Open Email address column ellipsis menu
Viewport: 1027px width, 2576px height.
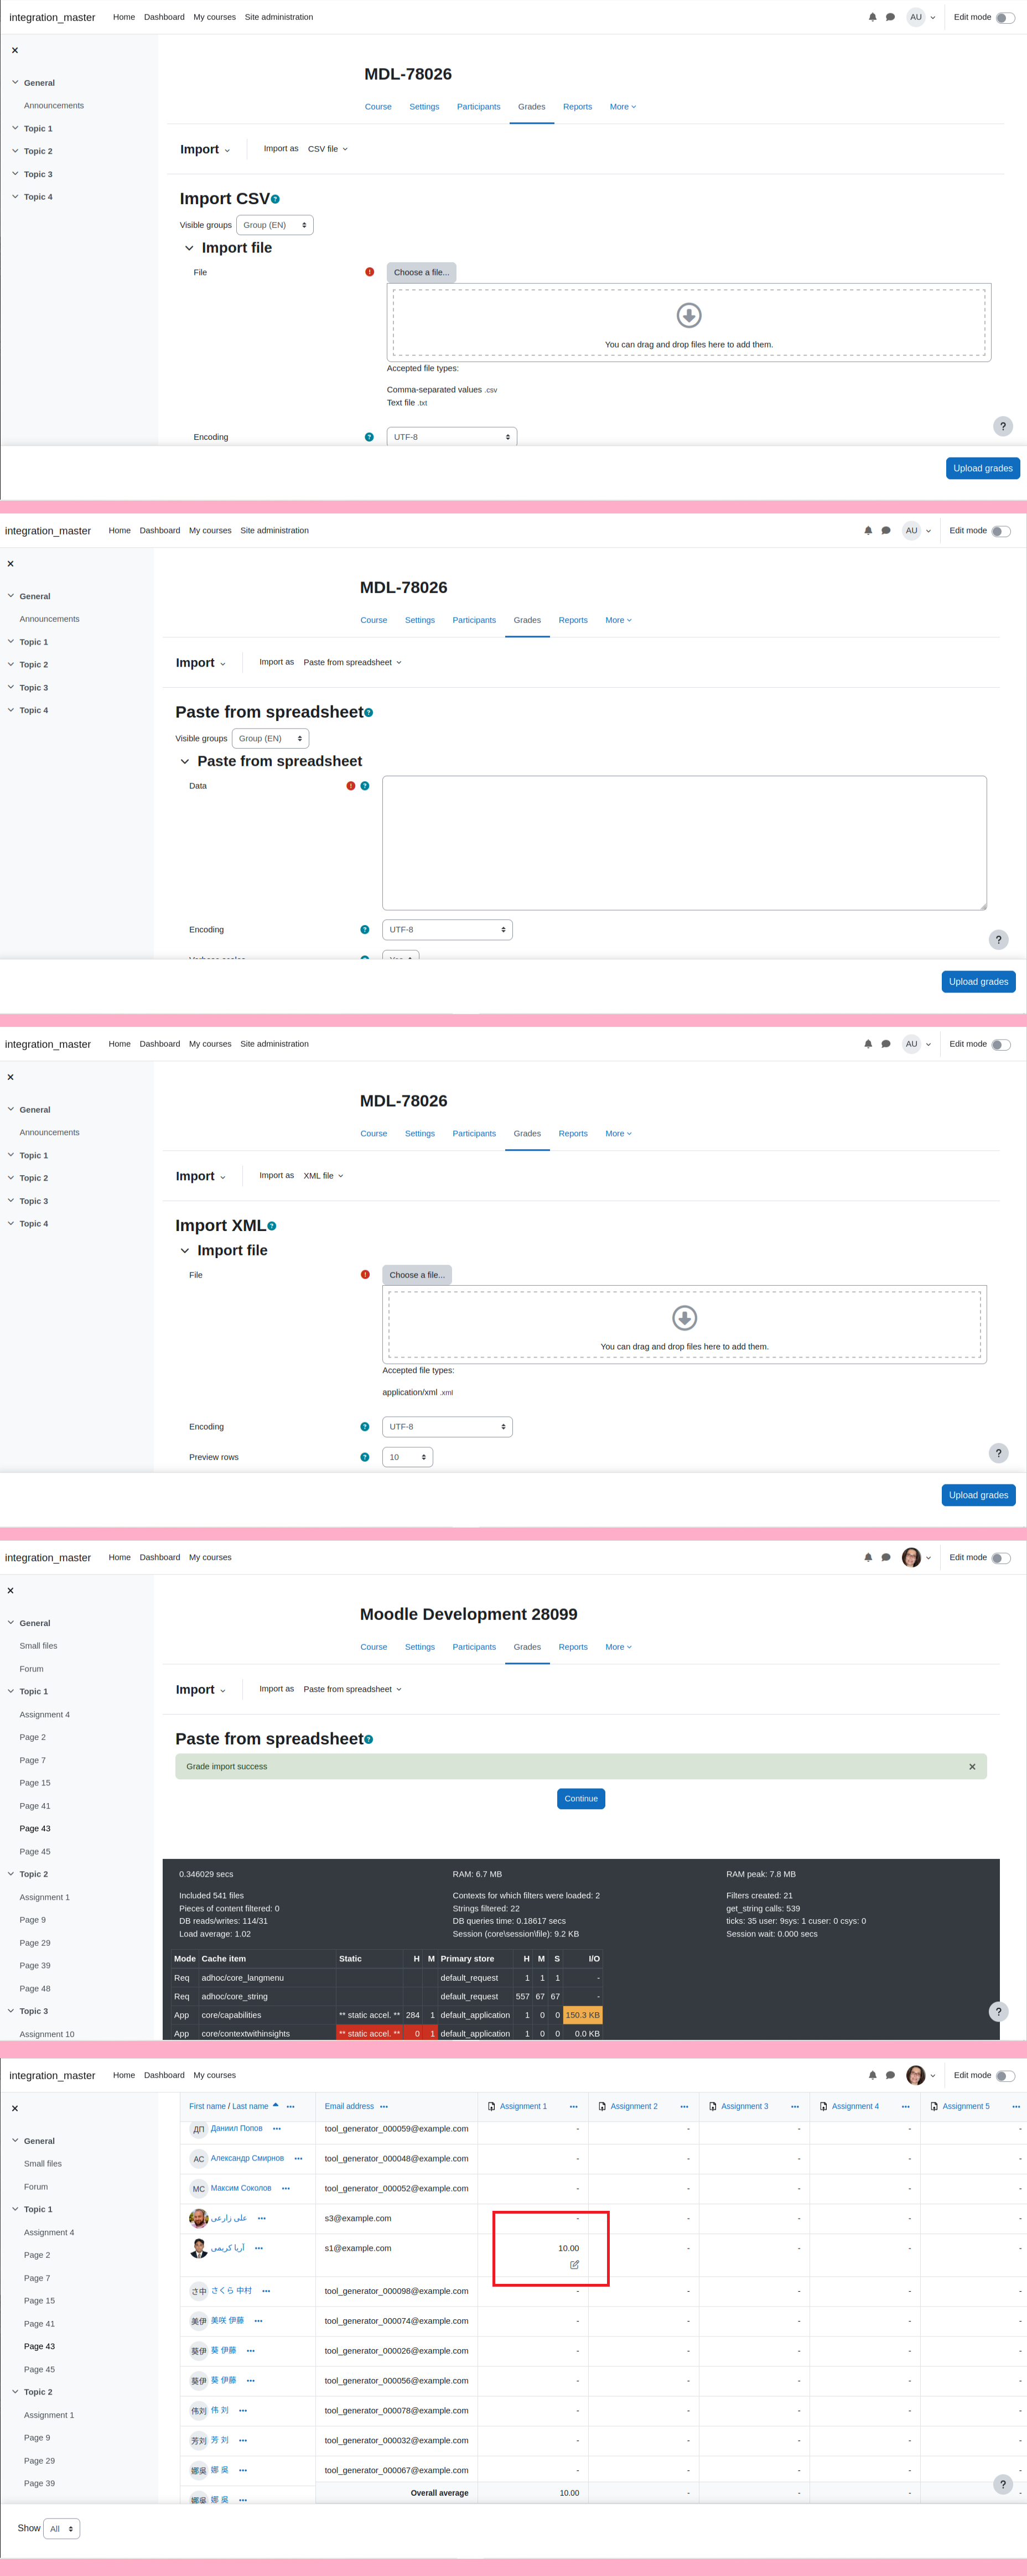coord(384,2106)
